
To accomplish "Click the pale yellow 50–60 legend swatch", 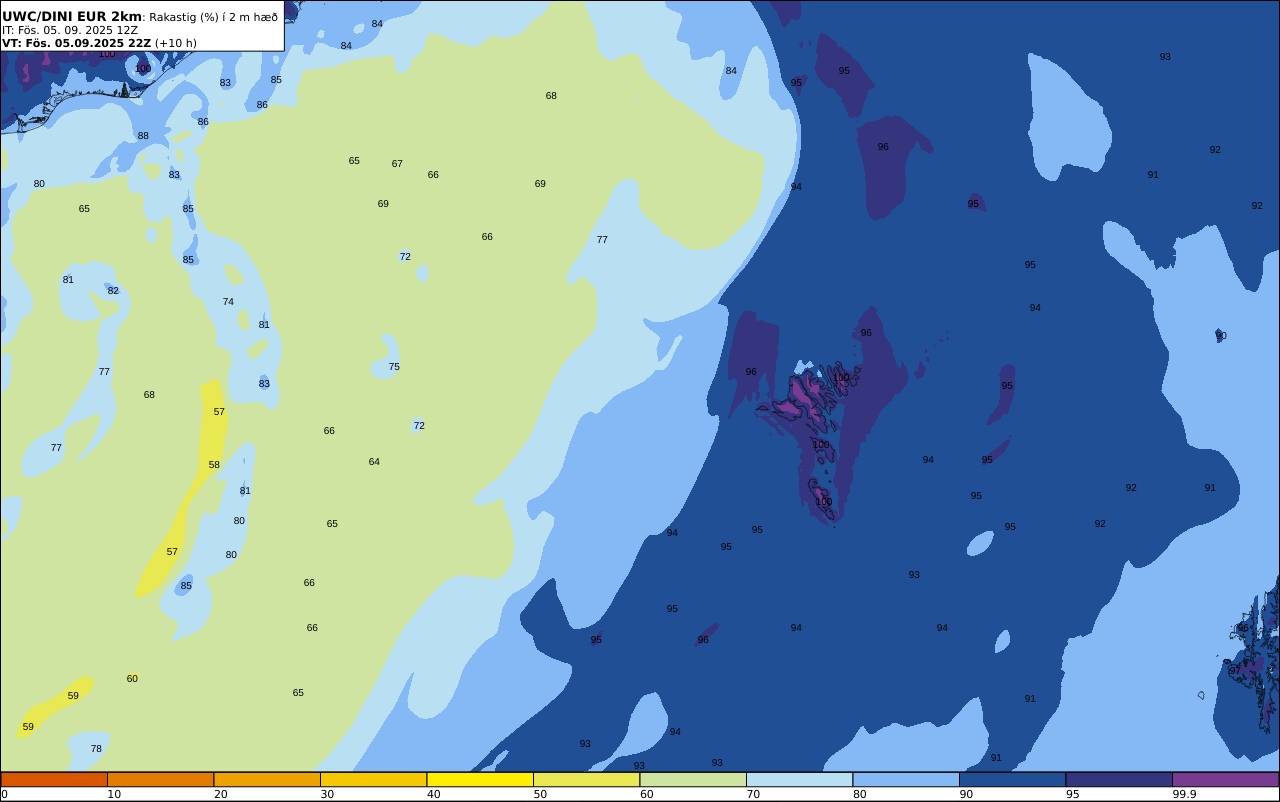I will pos(586,779).
